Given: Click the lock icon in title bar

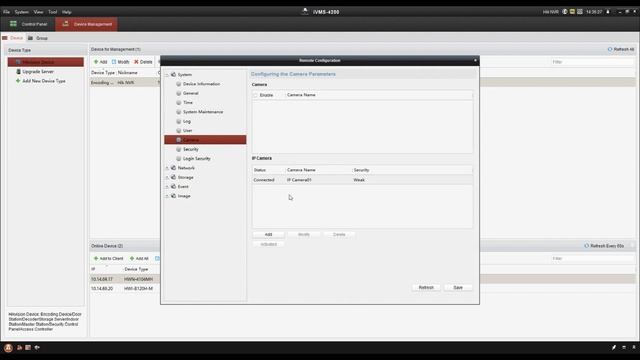Looking at the screenshot, I should (608, 12).
